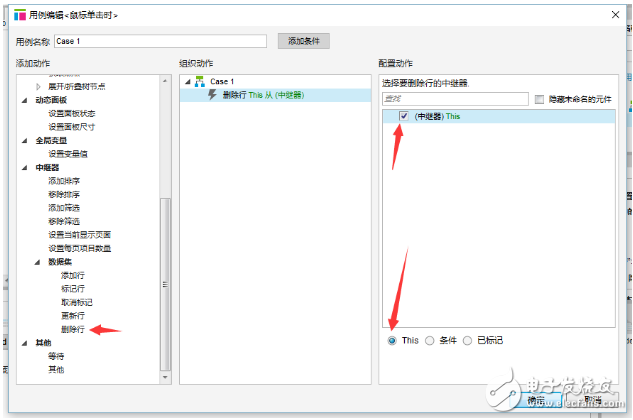Collapse the 其他 section in actions list
The height and width of the screenshot is (420, 633).
point(26,342)
